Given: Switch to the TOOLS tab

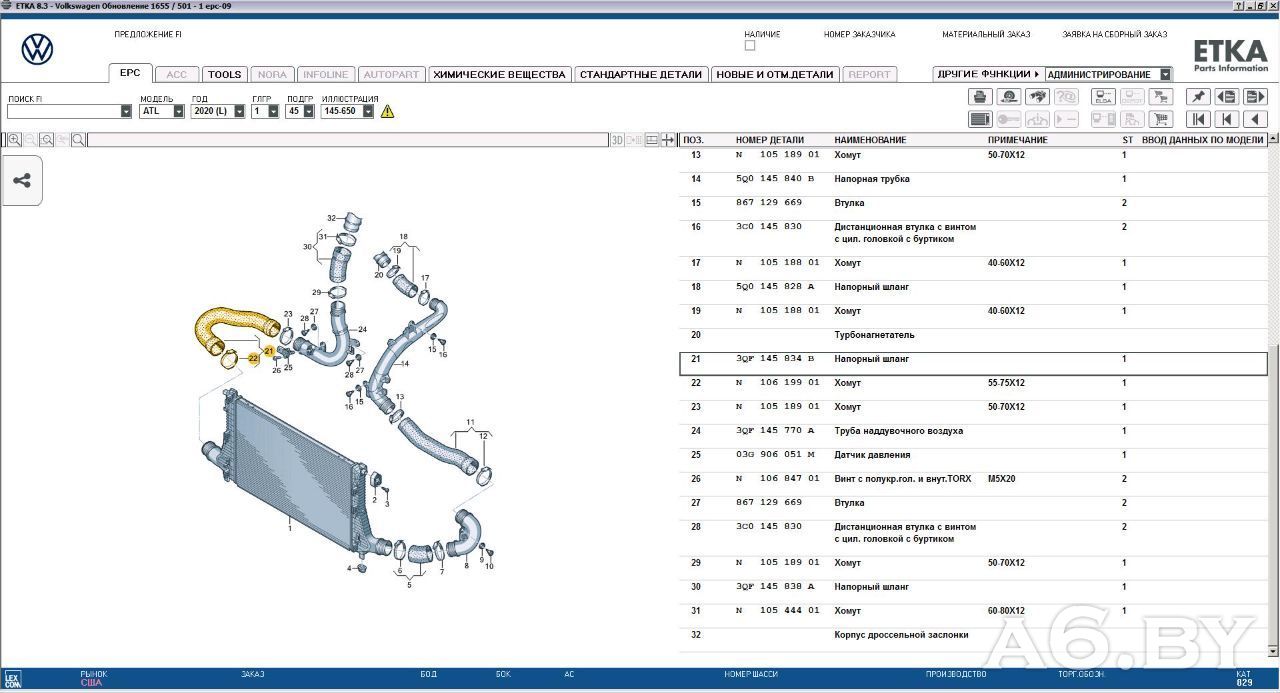Looking at the screenshot, I should click(225, 74).
